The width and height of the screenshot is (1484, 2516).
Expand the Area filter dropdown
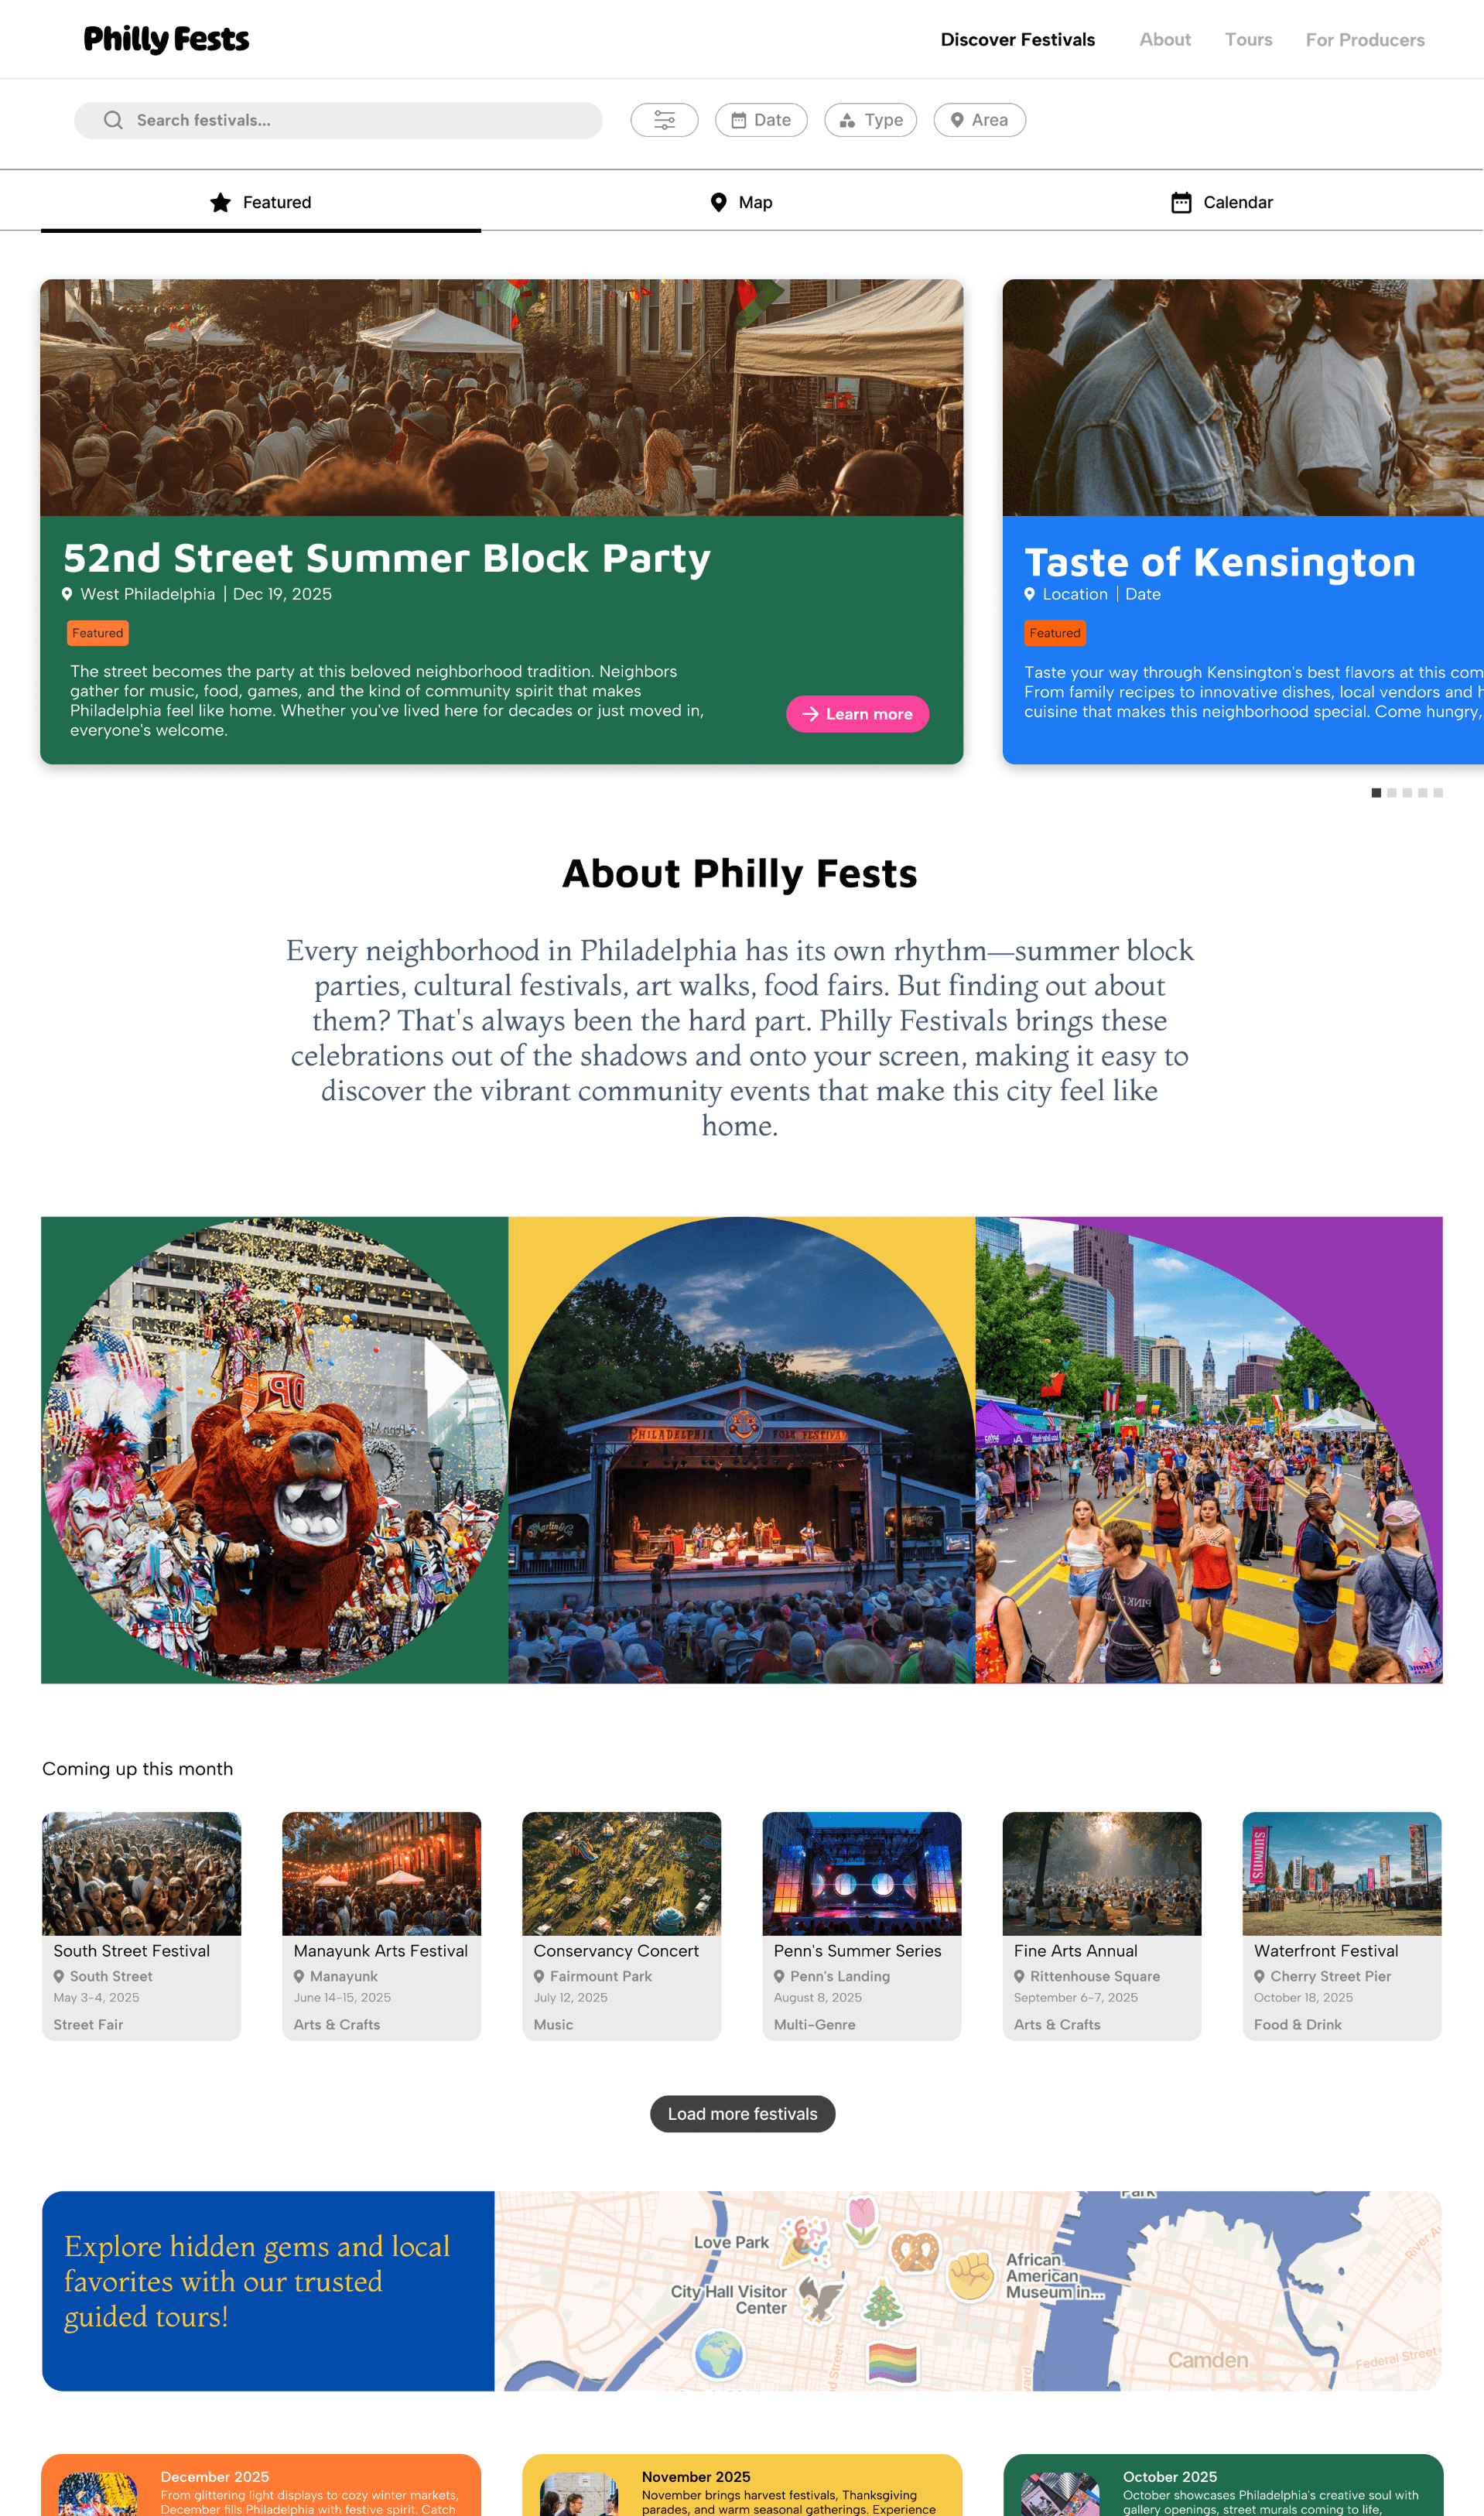pyautogui.click(x=979, y=120)
